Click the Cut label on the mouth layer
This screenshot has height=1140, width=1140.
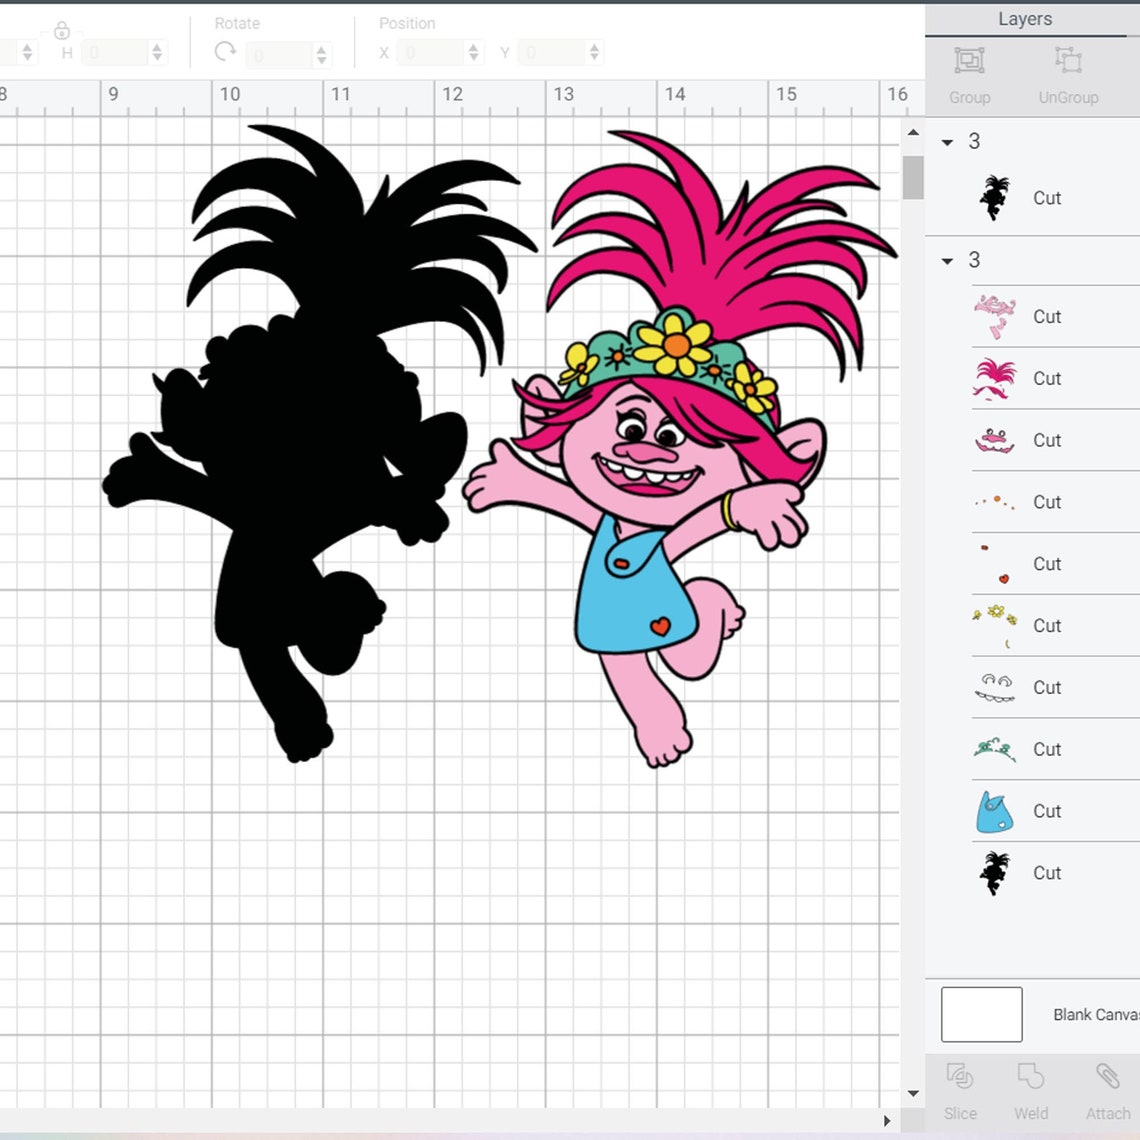1047,440
